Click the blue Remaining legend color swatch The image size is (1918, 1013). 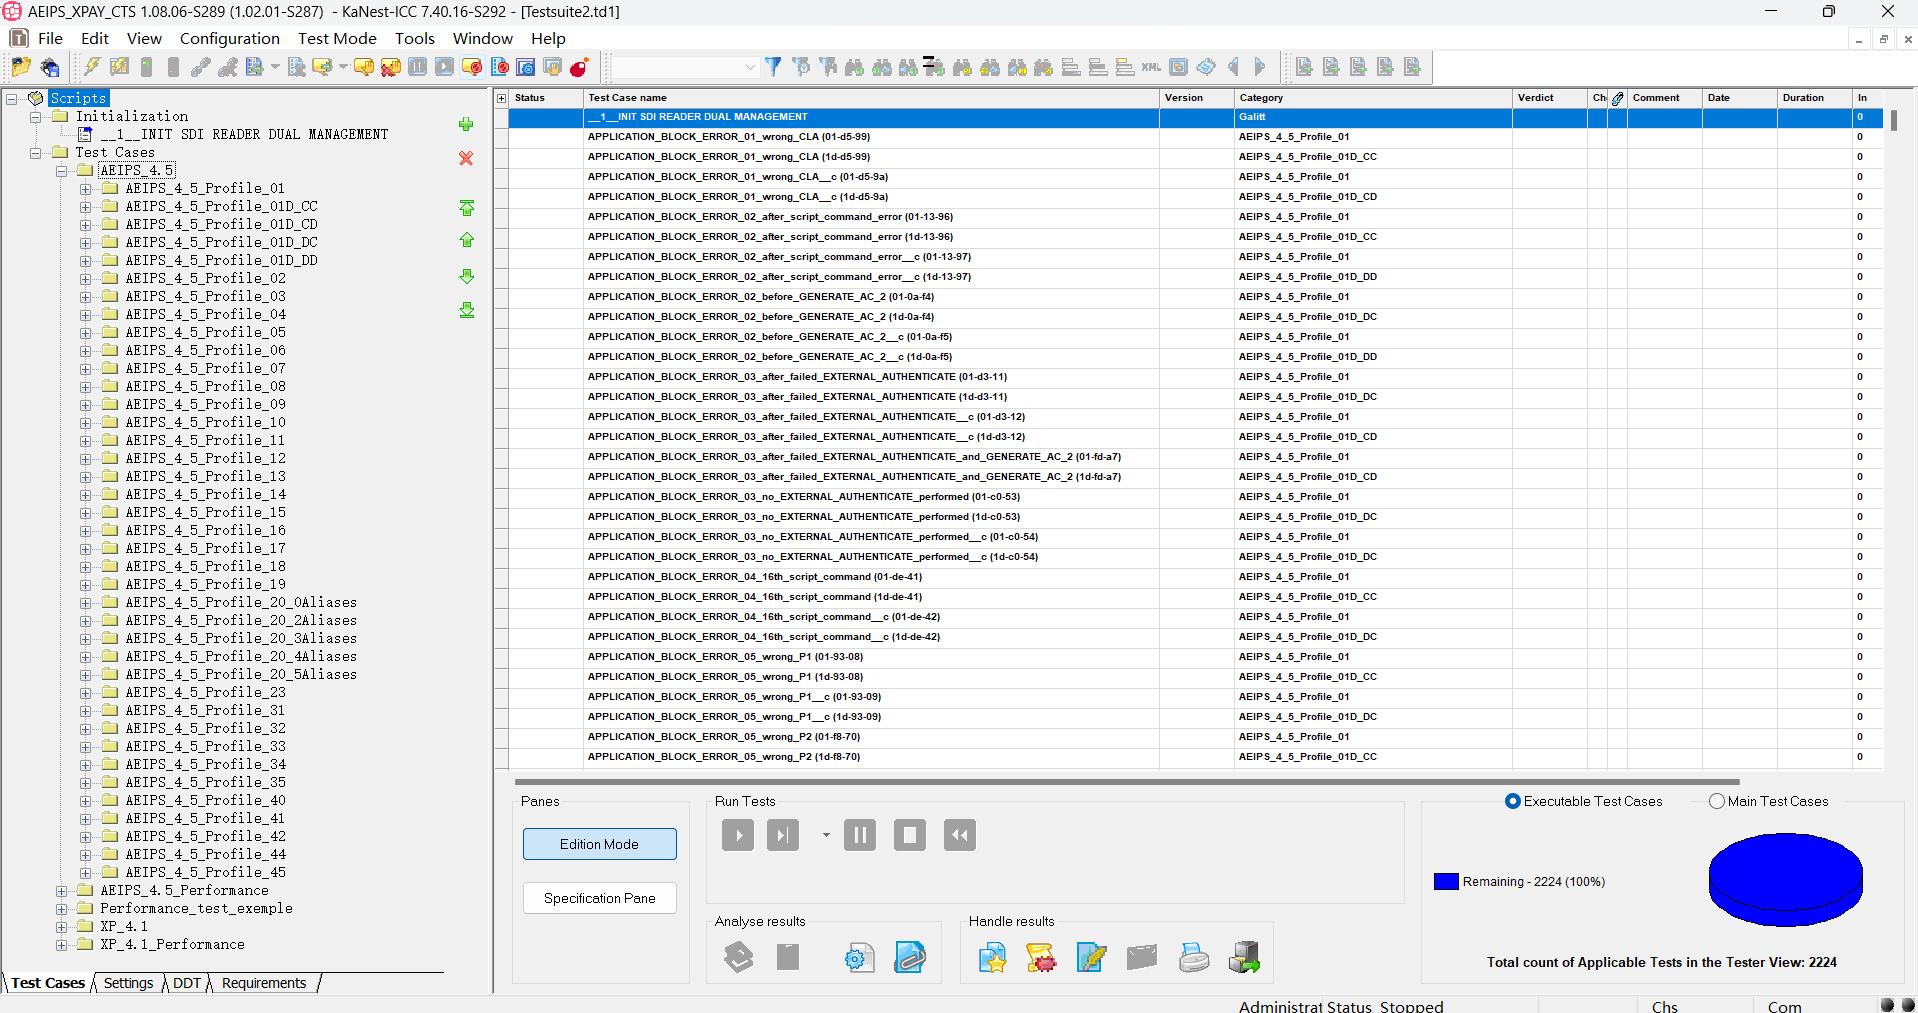click(x=1446, y=881)
